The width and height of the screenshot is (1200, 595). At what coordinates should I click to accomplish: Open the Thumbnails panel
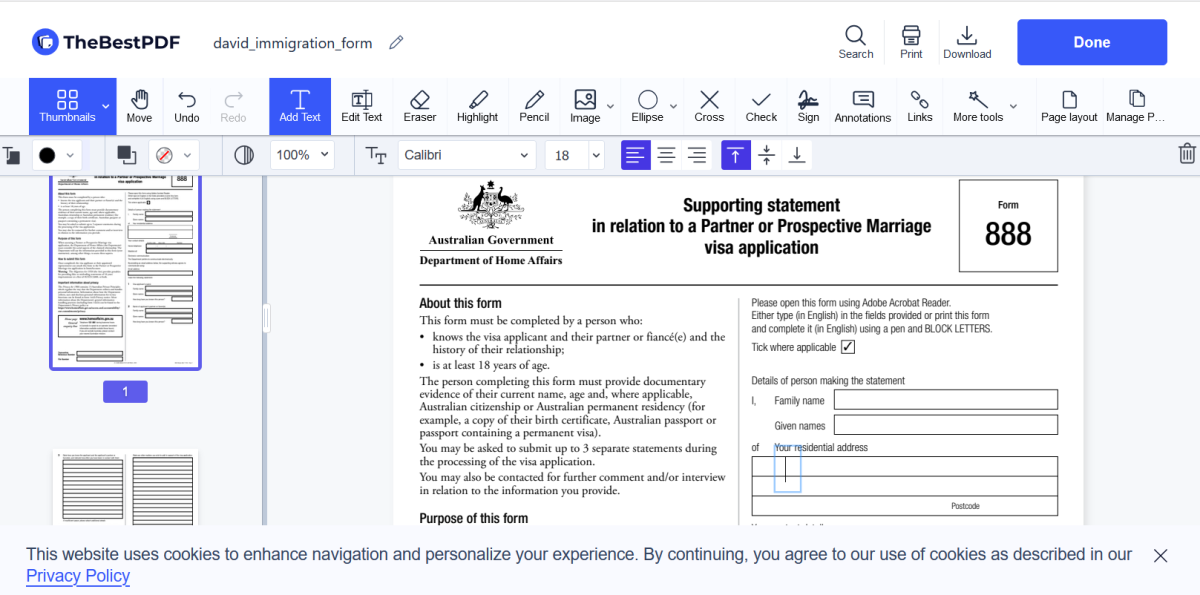coord(70,105)
